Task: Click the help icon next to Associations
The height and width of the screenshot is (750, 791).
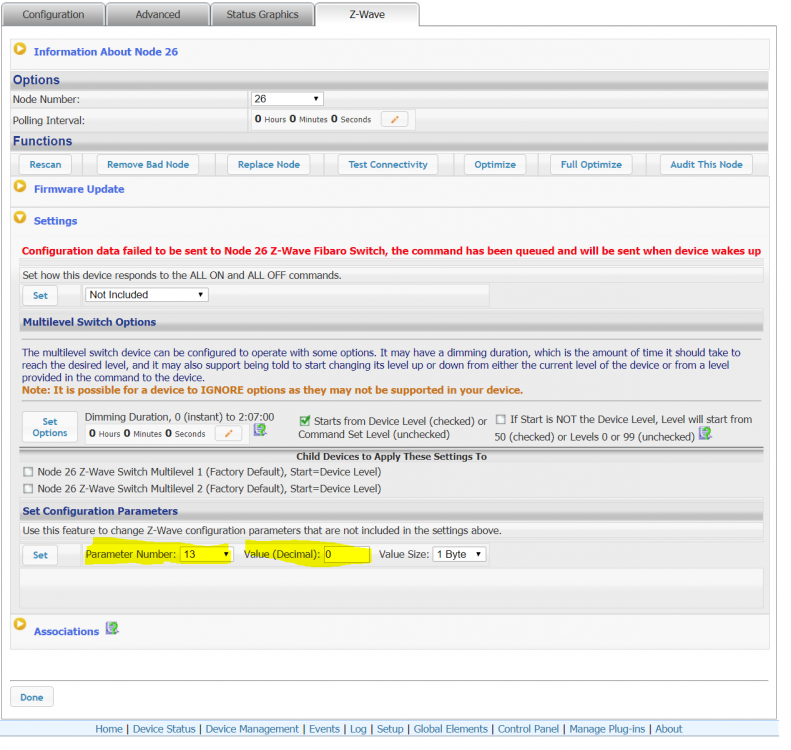Action: coord(112,629)
